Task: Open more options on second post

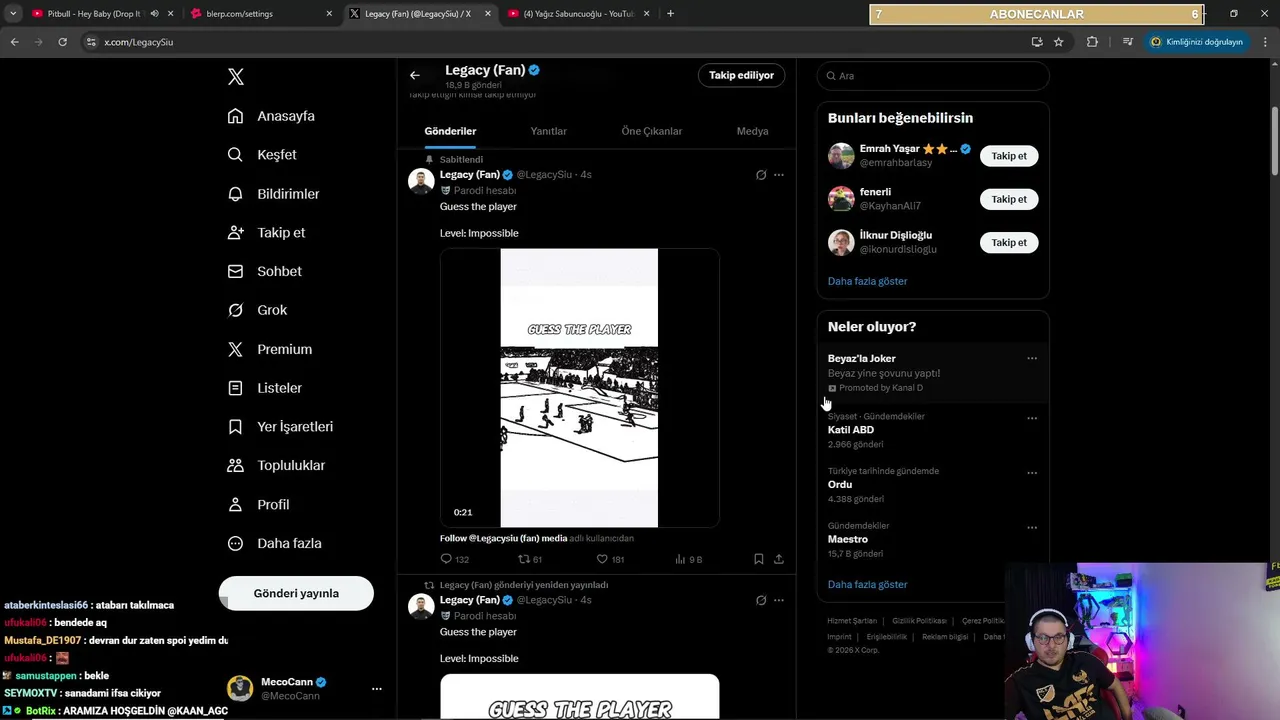Action: 779,600
